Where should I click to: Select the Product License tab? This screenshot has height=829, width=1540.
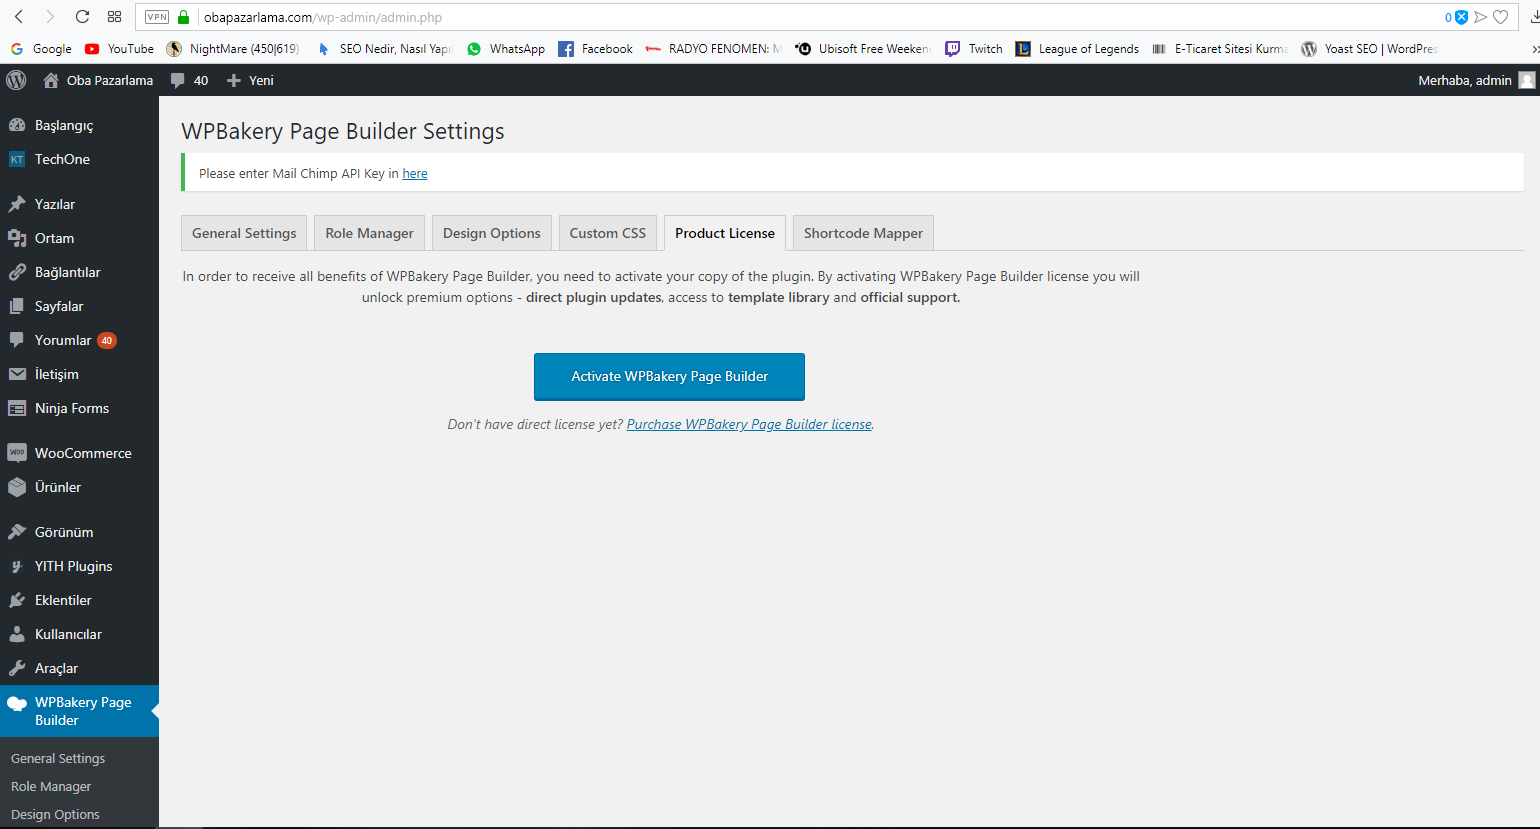725,233
